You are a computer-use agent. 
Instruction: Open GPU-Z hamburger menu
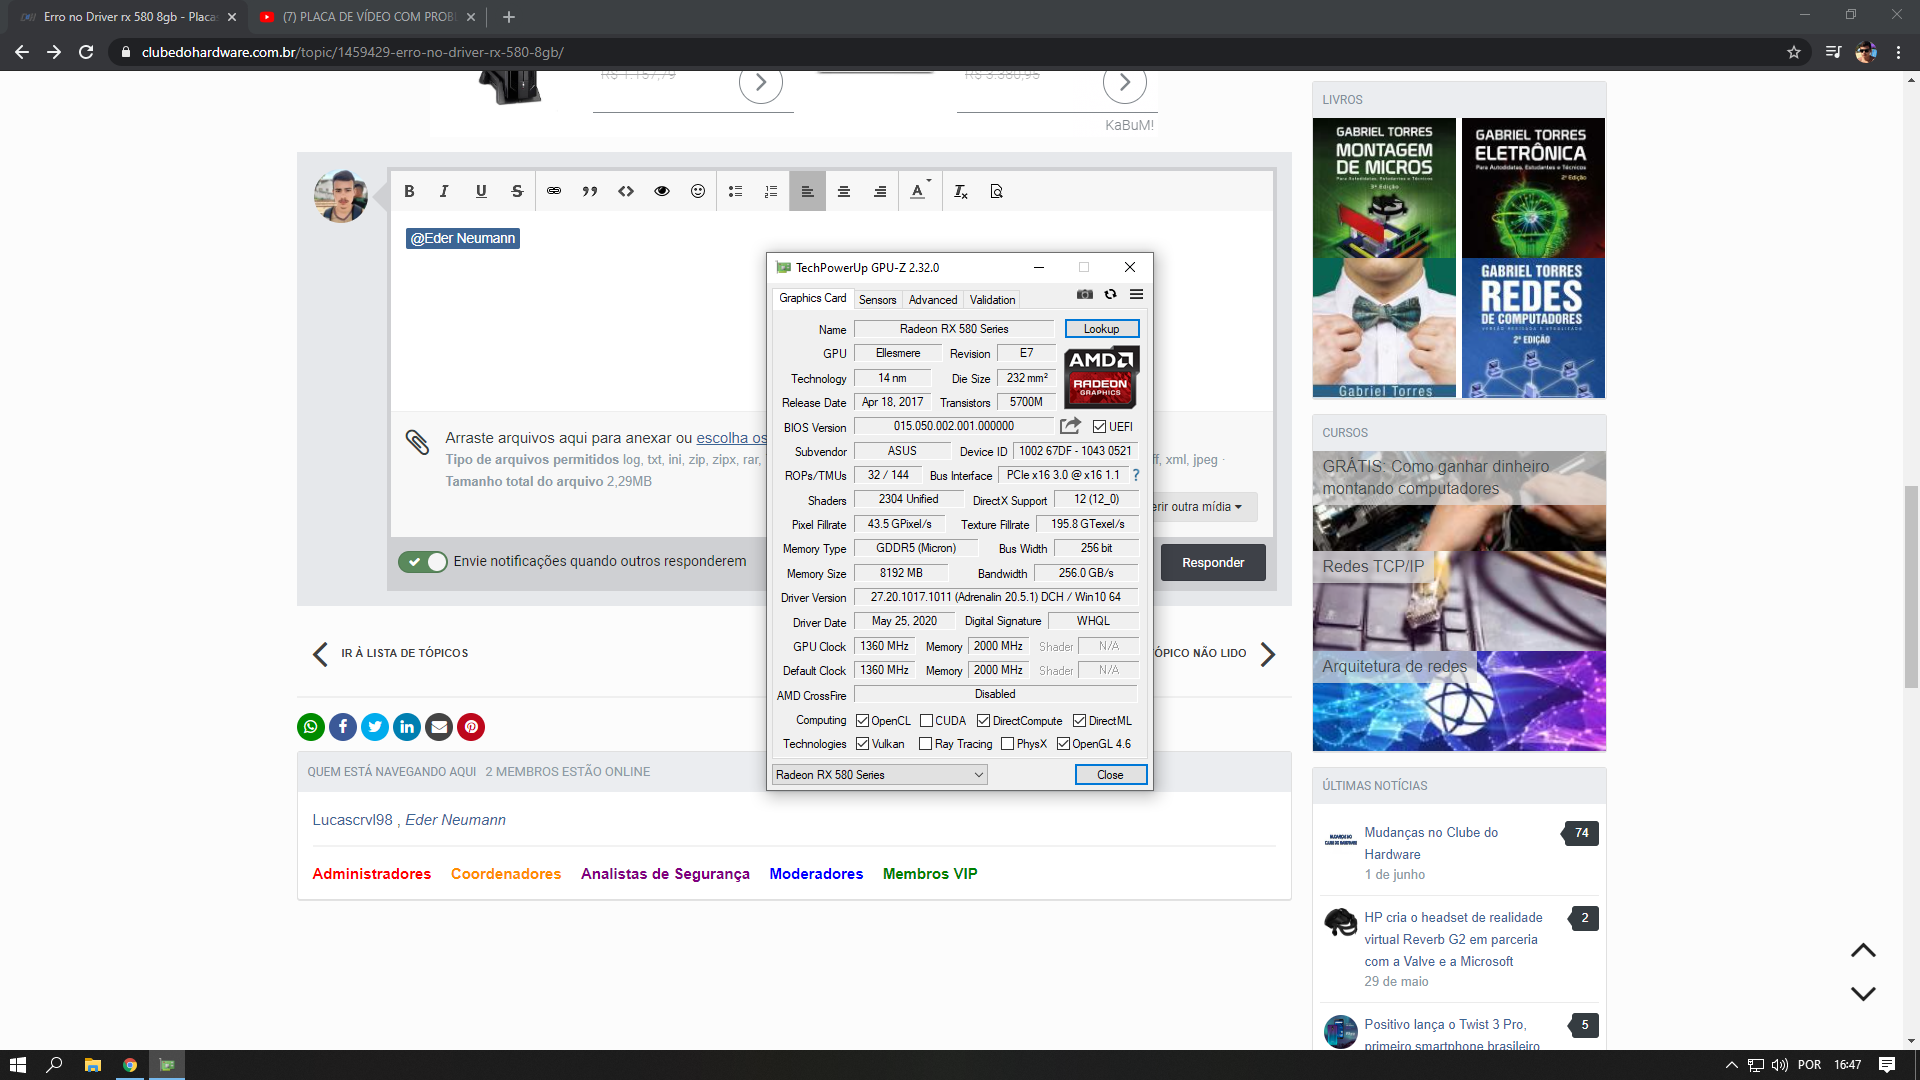pyautogui.click(x=1136, y=294)
